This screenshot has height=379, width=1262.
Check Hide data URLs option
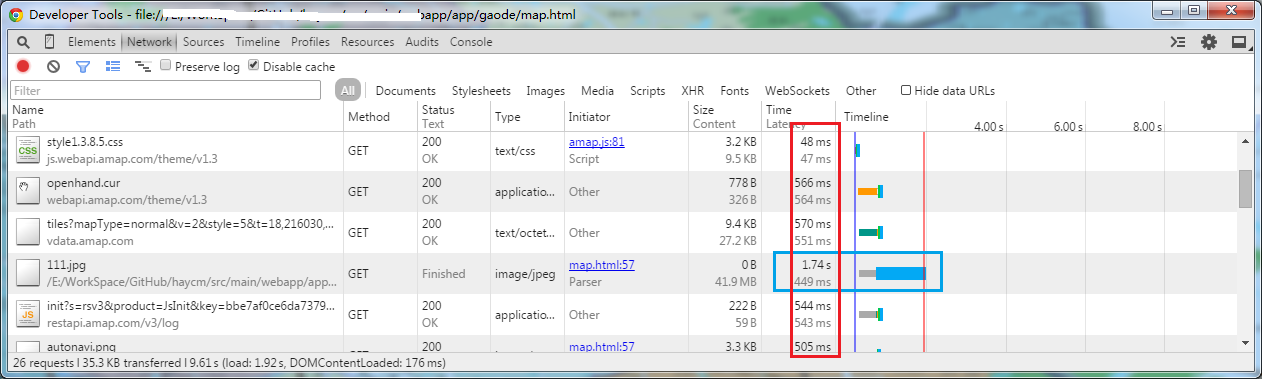pos(906,90)
